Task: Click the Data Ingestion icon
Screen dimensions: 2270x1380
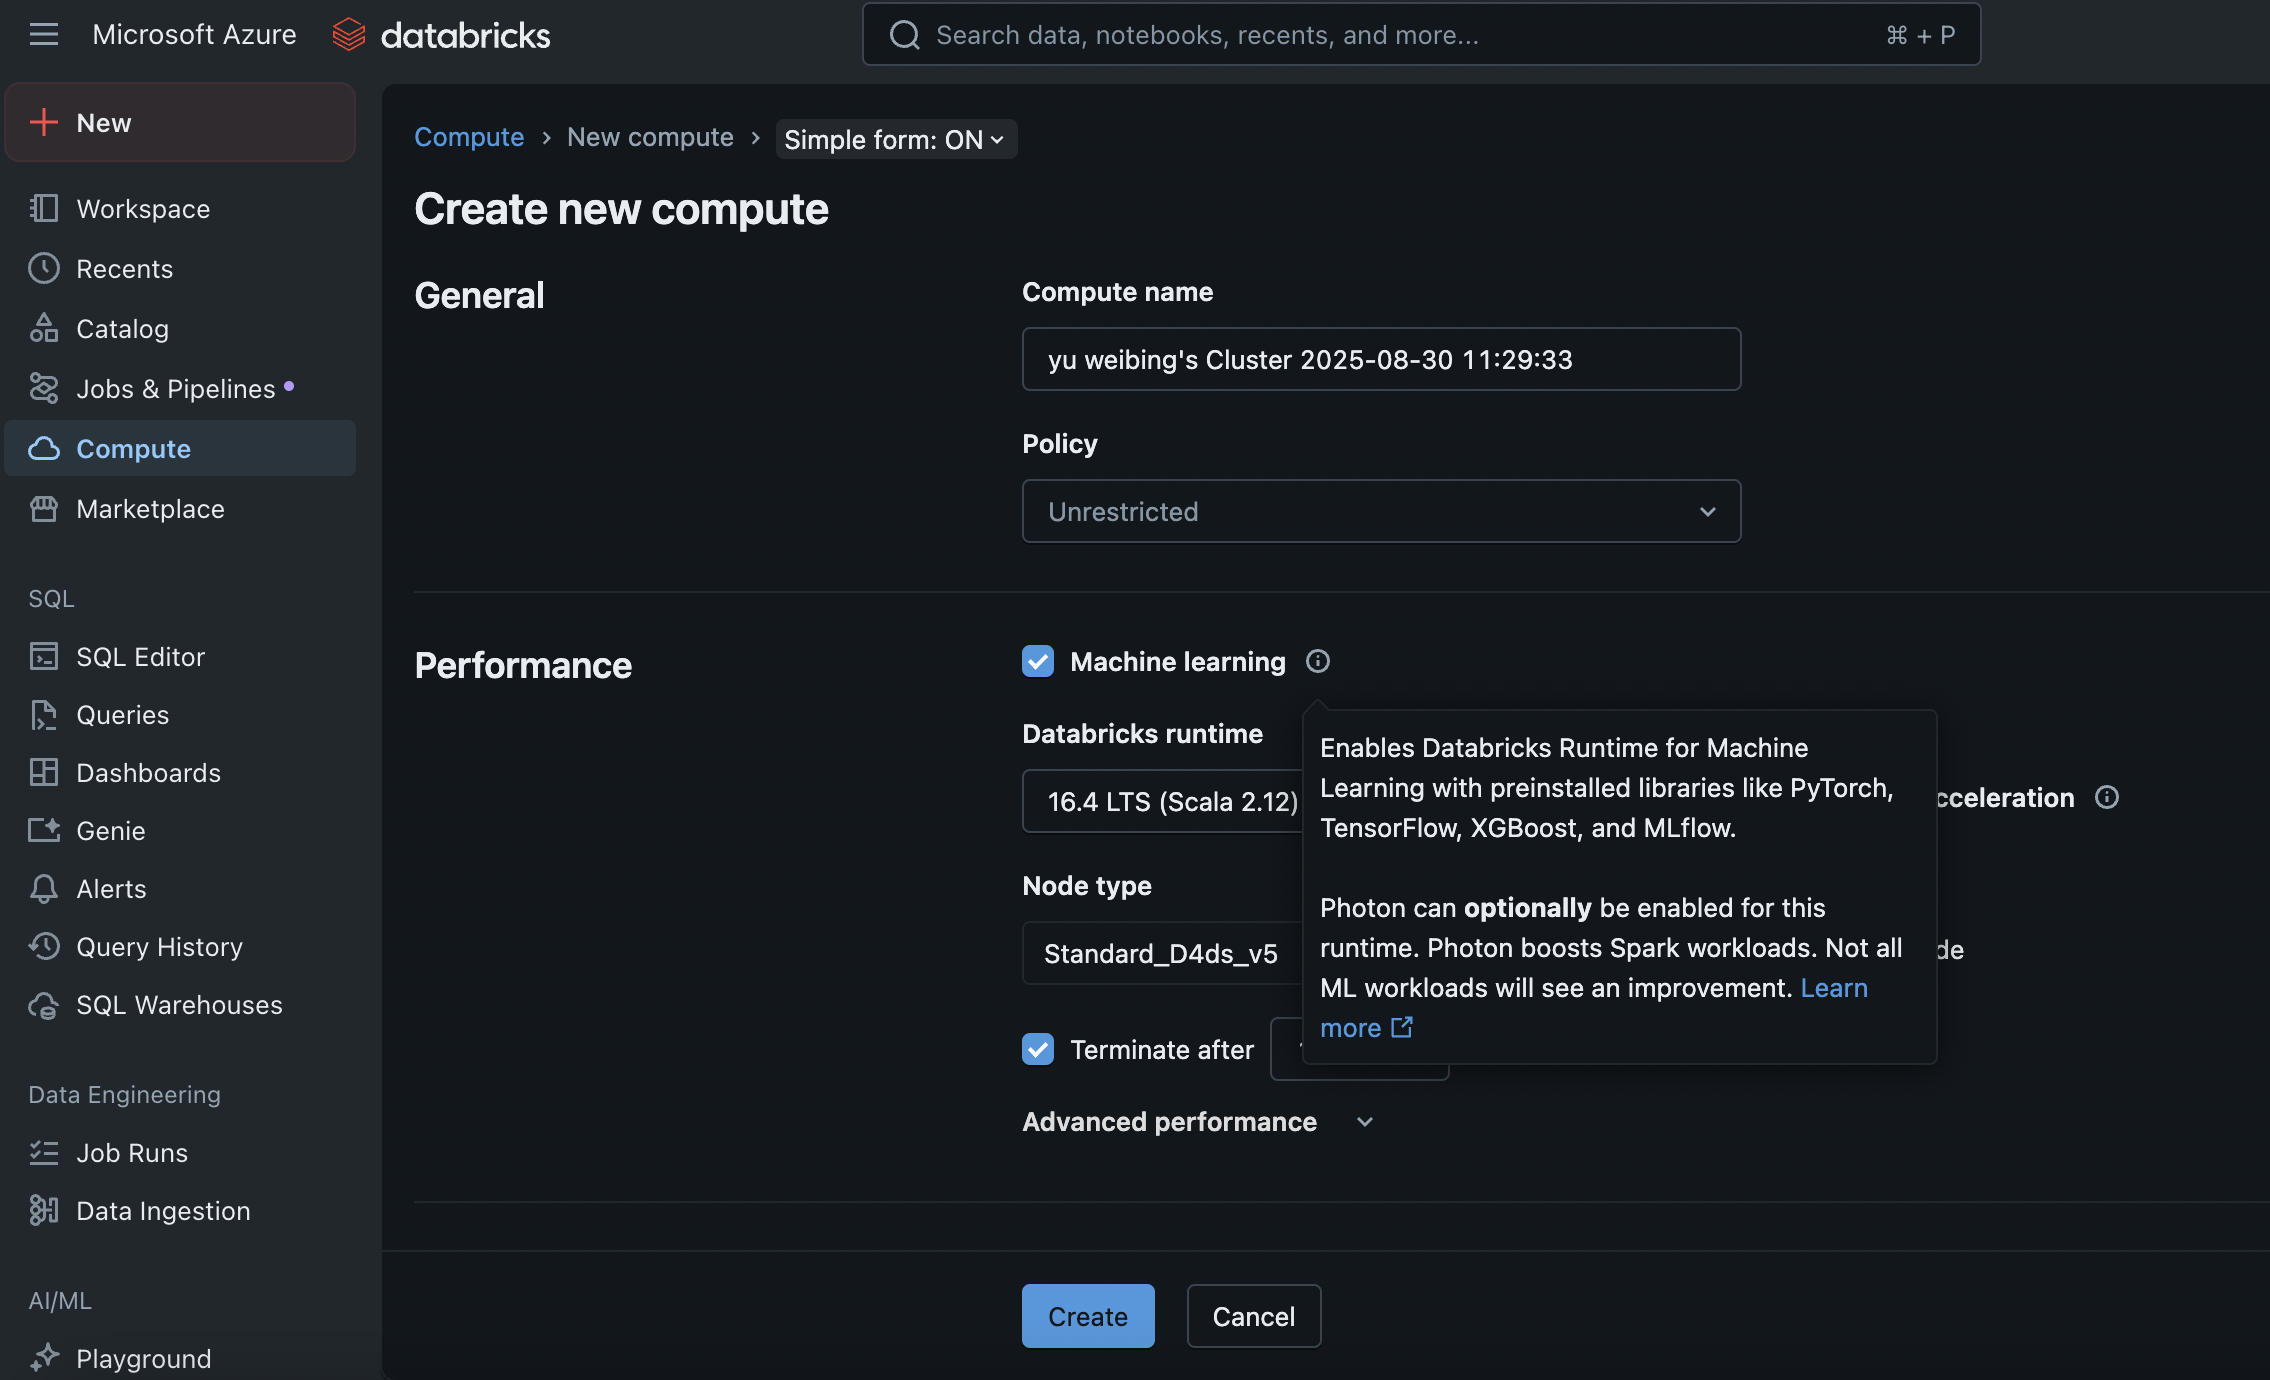Action: coord(44,1210)
